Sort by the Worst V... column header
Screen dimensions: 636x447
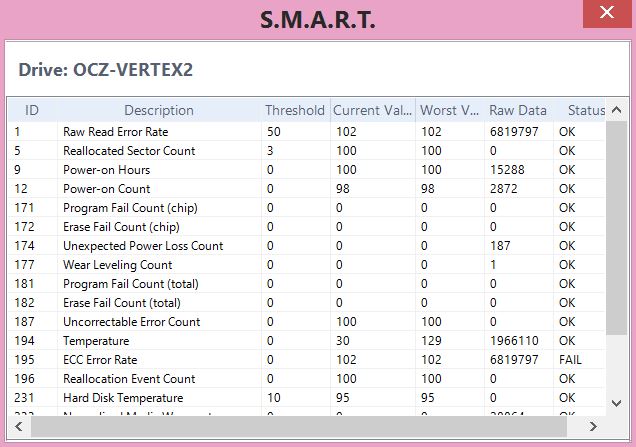point(449,110)
